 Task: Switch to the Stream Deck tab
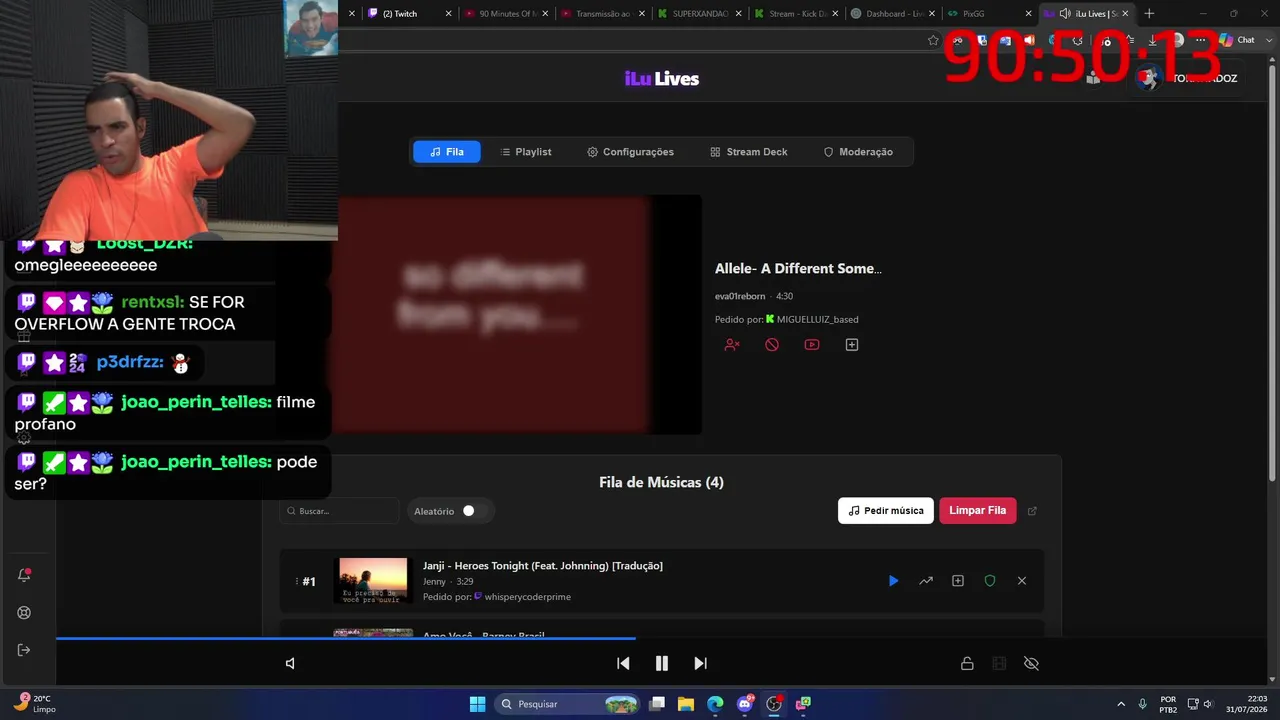749,152
